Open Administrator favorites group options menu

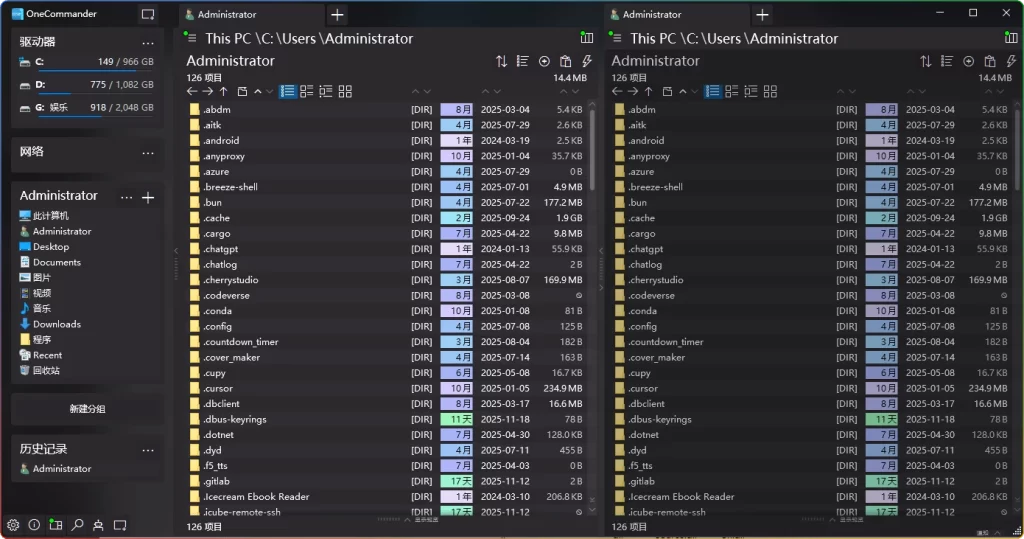[x=127, y=197]
